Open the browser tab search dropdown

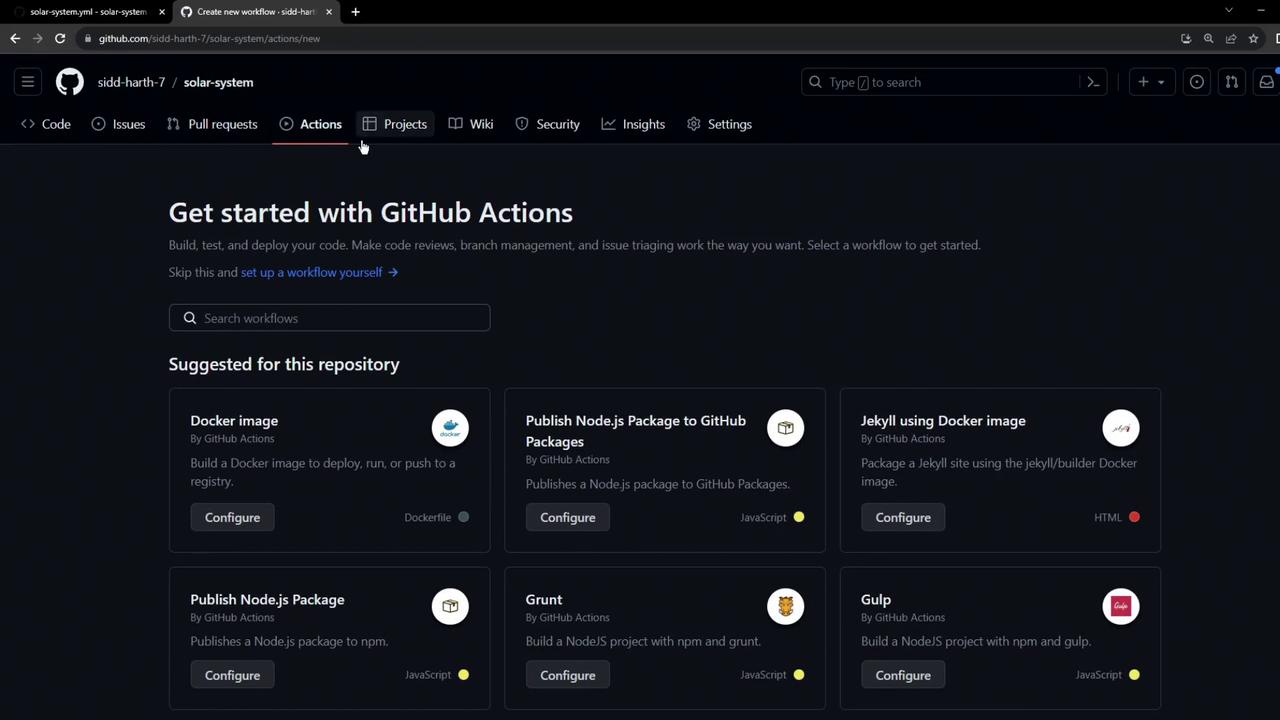point(1229,11)
